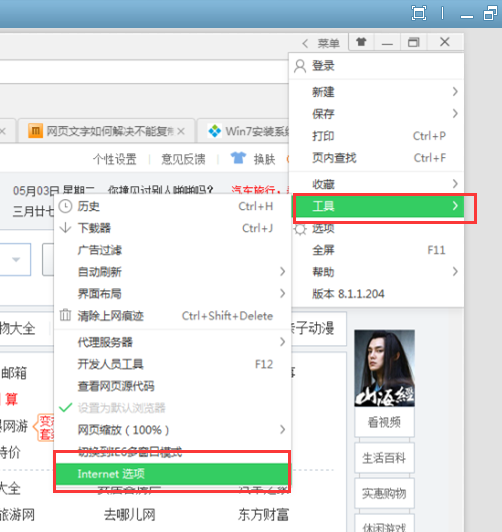
Task: Click the user login avatar icon
Action: coord(300,66)
